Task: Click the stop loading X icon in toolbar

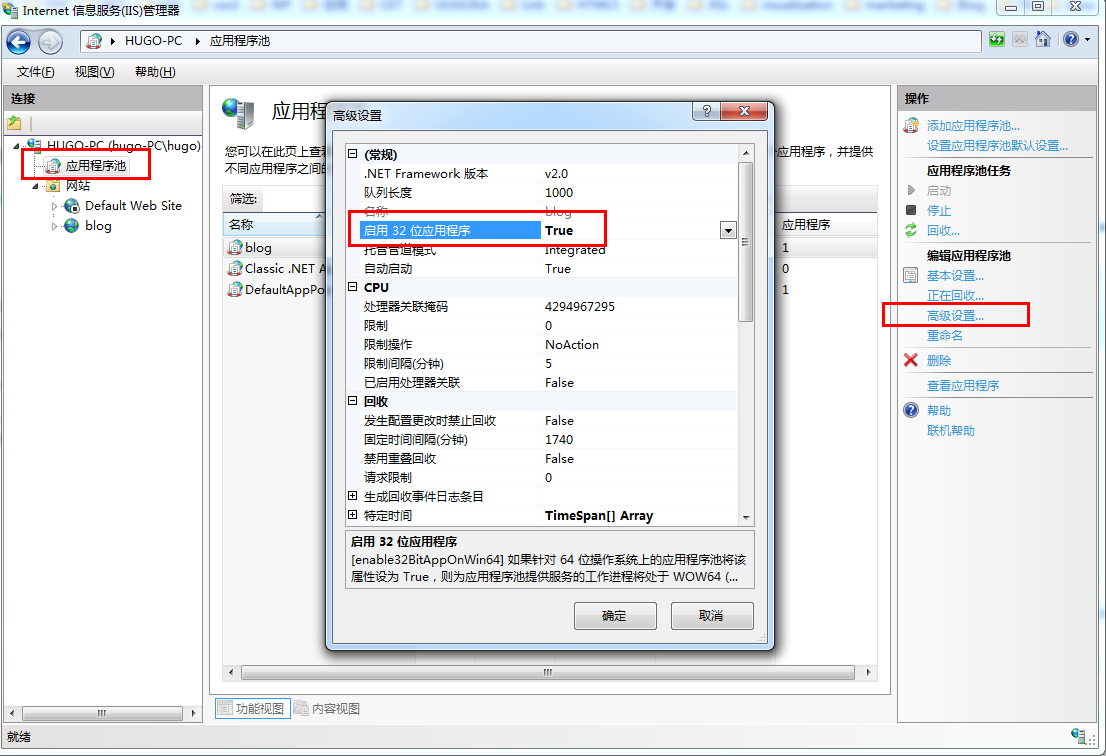Action: 1020,39
